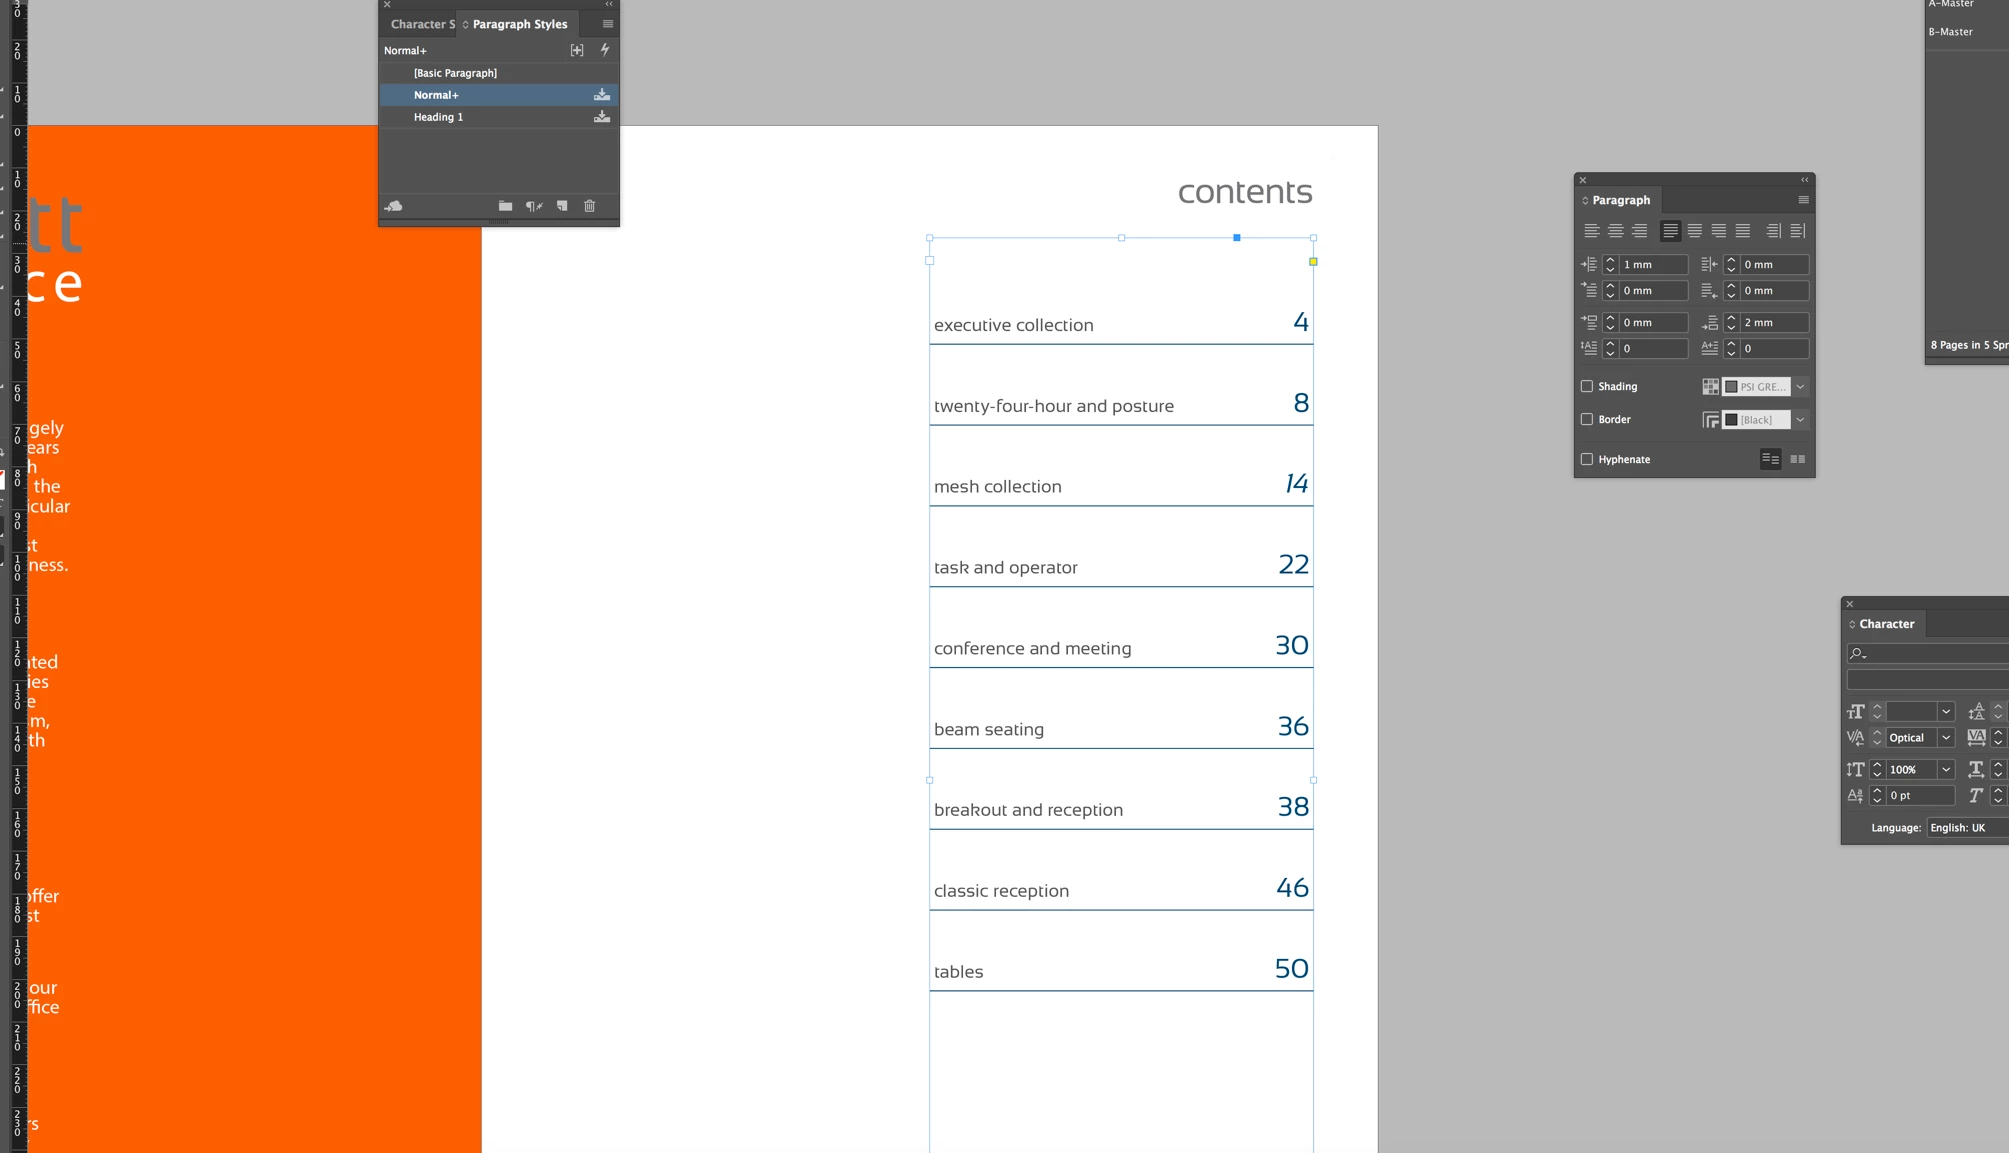Open the border colour dropdown

click(x=1800, y=420)
